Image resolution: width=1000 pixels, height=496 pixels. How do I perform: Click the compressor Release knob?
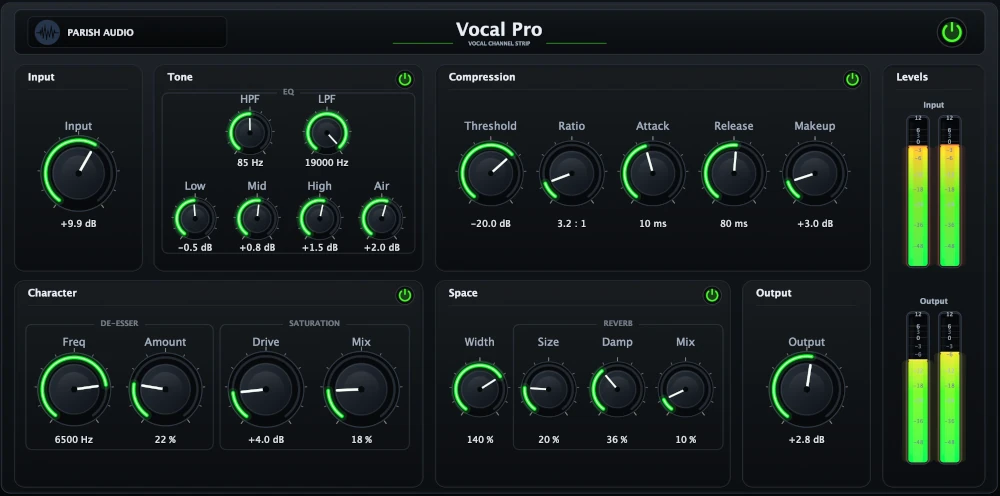point(733,173)
